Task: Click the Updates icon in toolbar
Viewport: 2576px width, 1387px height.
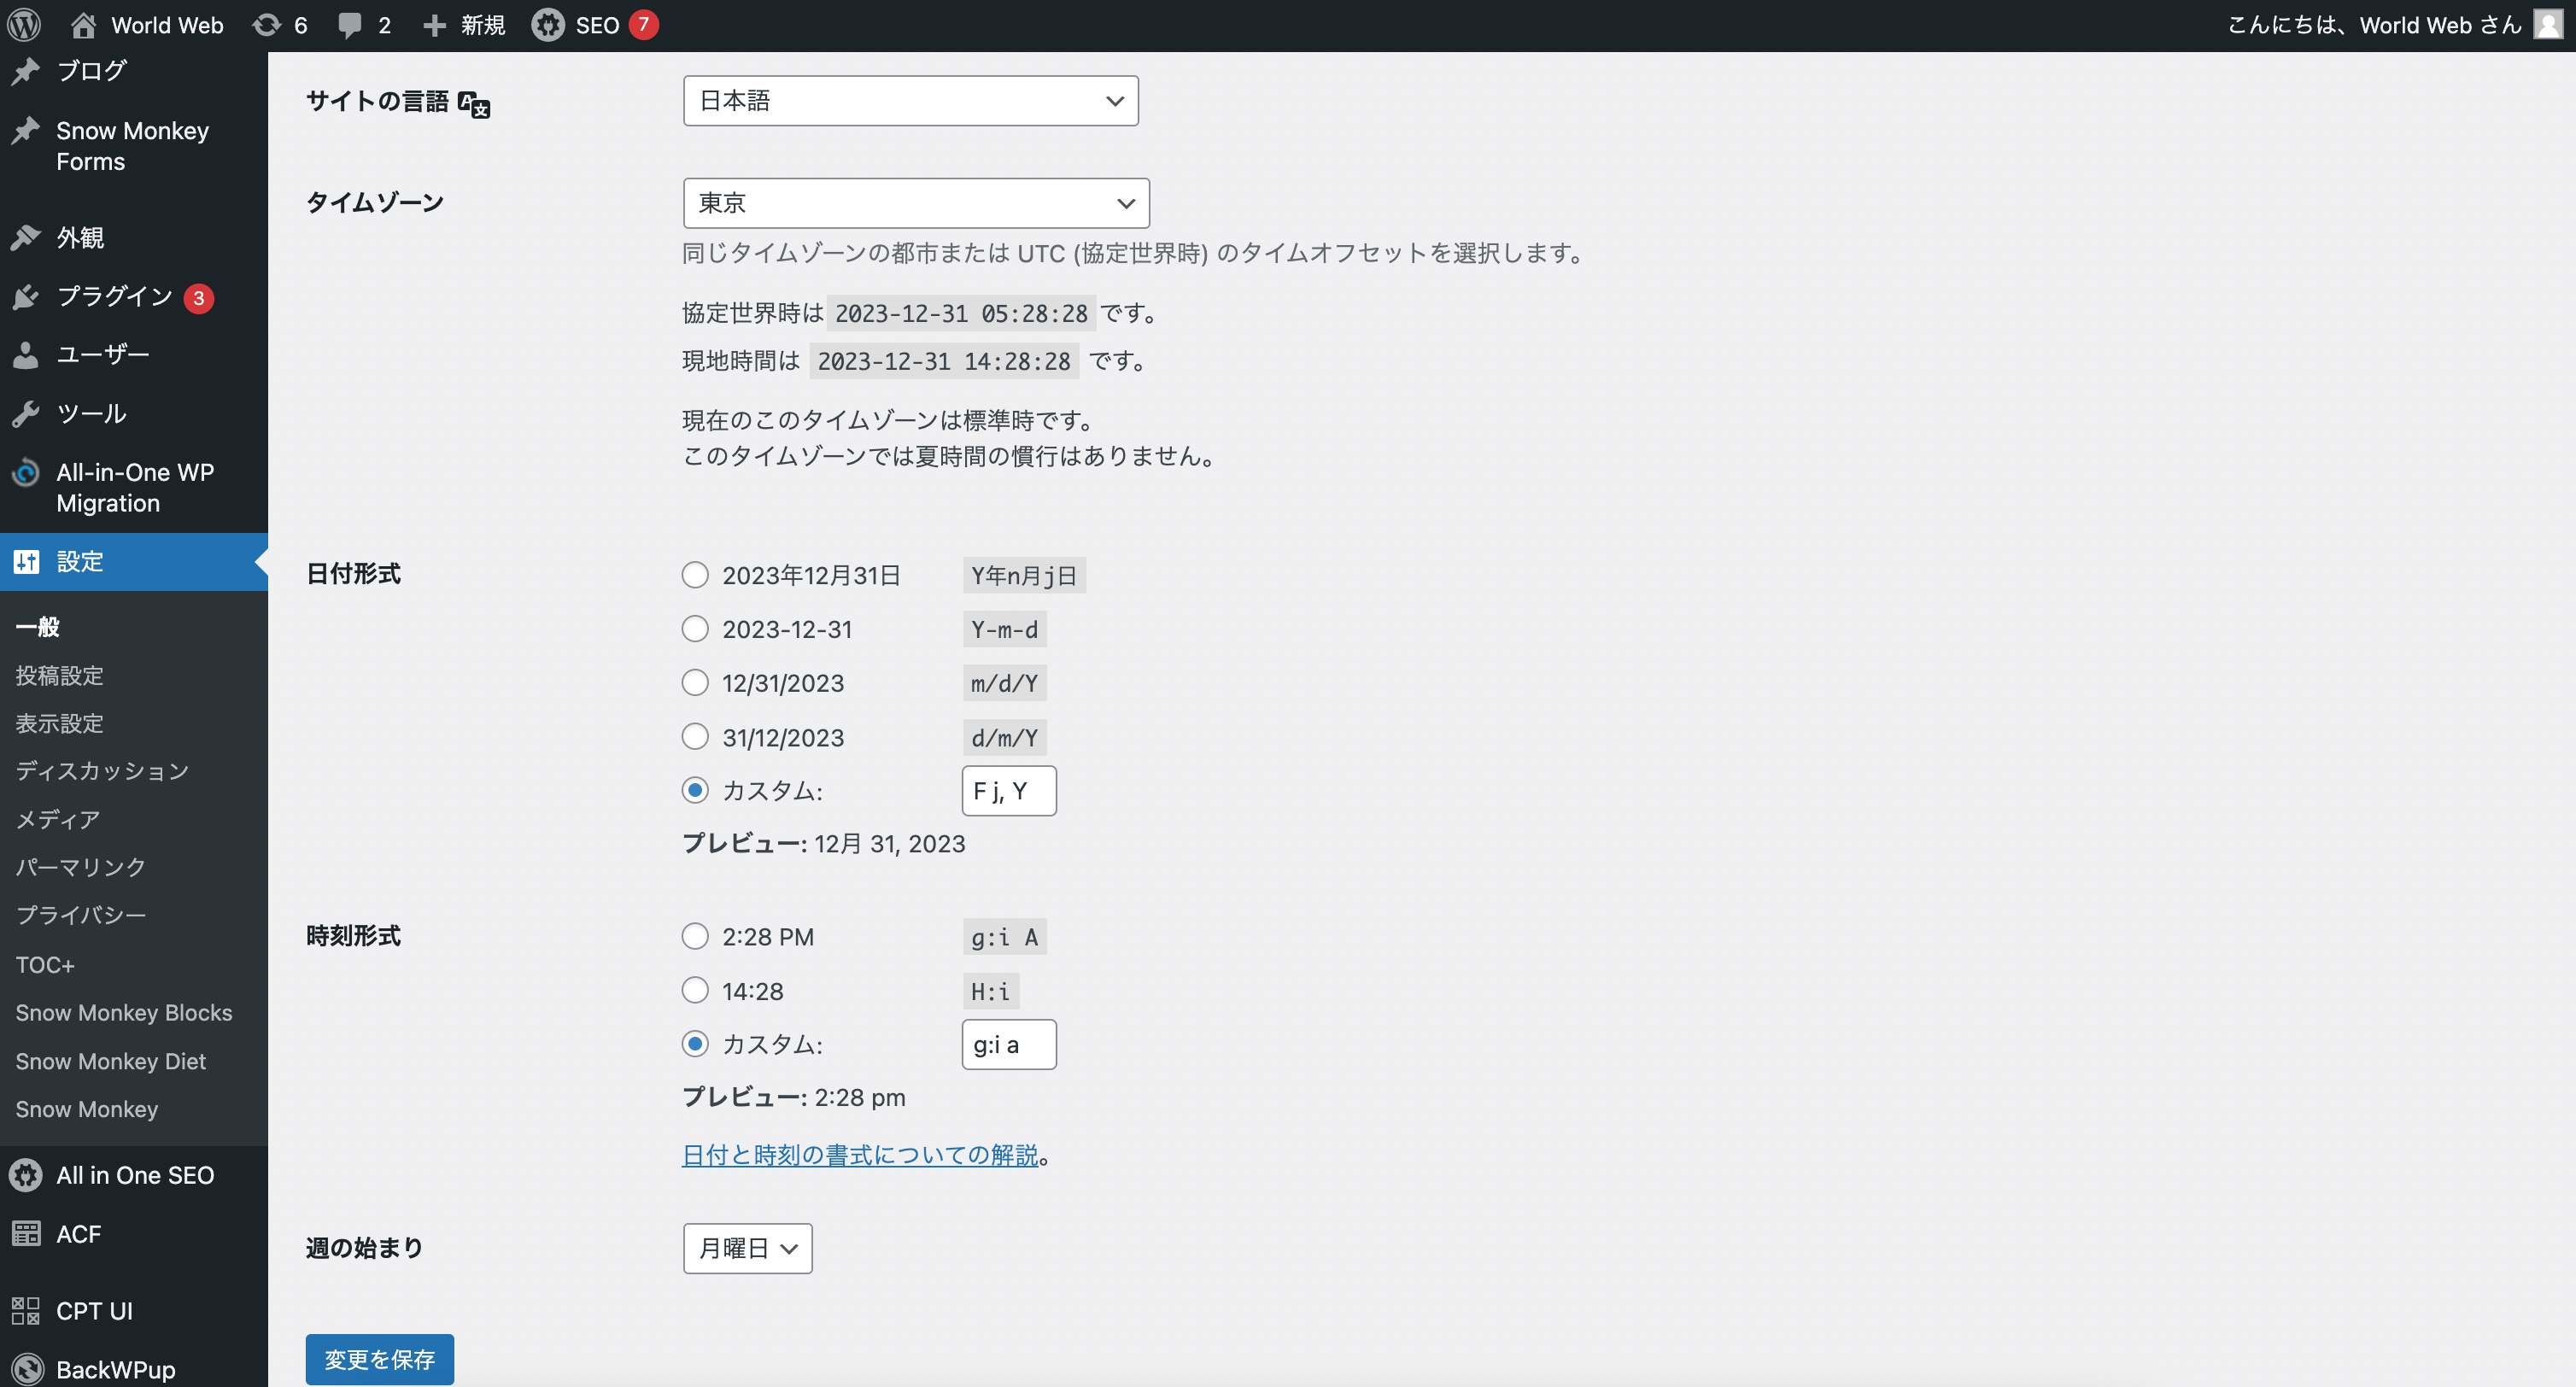Action: pos(265,26)
